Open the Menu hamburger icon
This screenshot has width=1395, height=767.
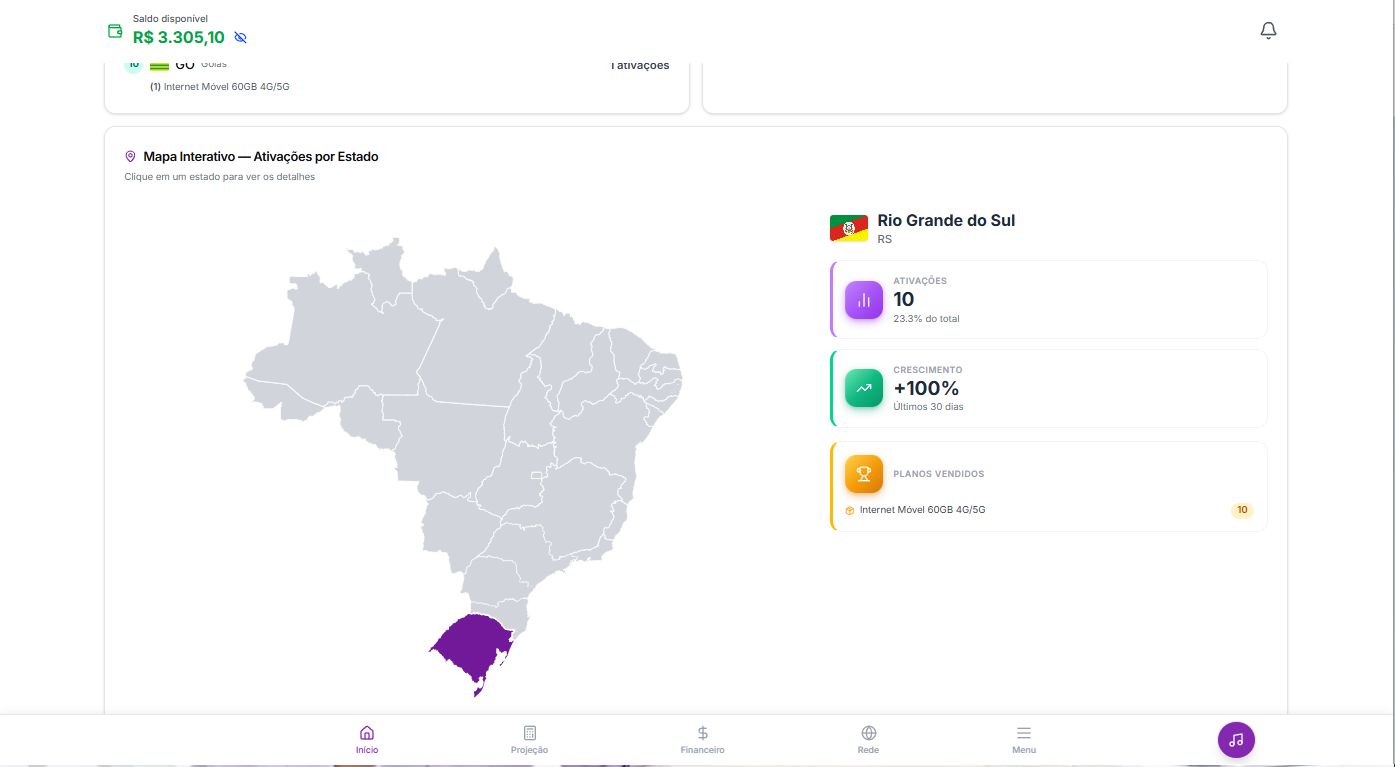click(1024, 732)
